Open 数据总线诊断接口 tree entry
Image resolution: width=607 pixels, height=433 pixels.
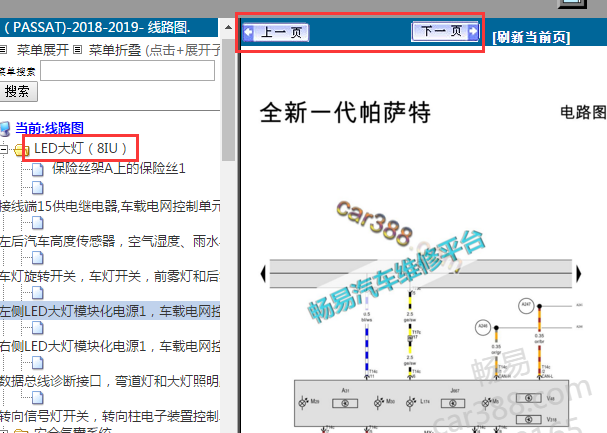[x=110, y=381]
